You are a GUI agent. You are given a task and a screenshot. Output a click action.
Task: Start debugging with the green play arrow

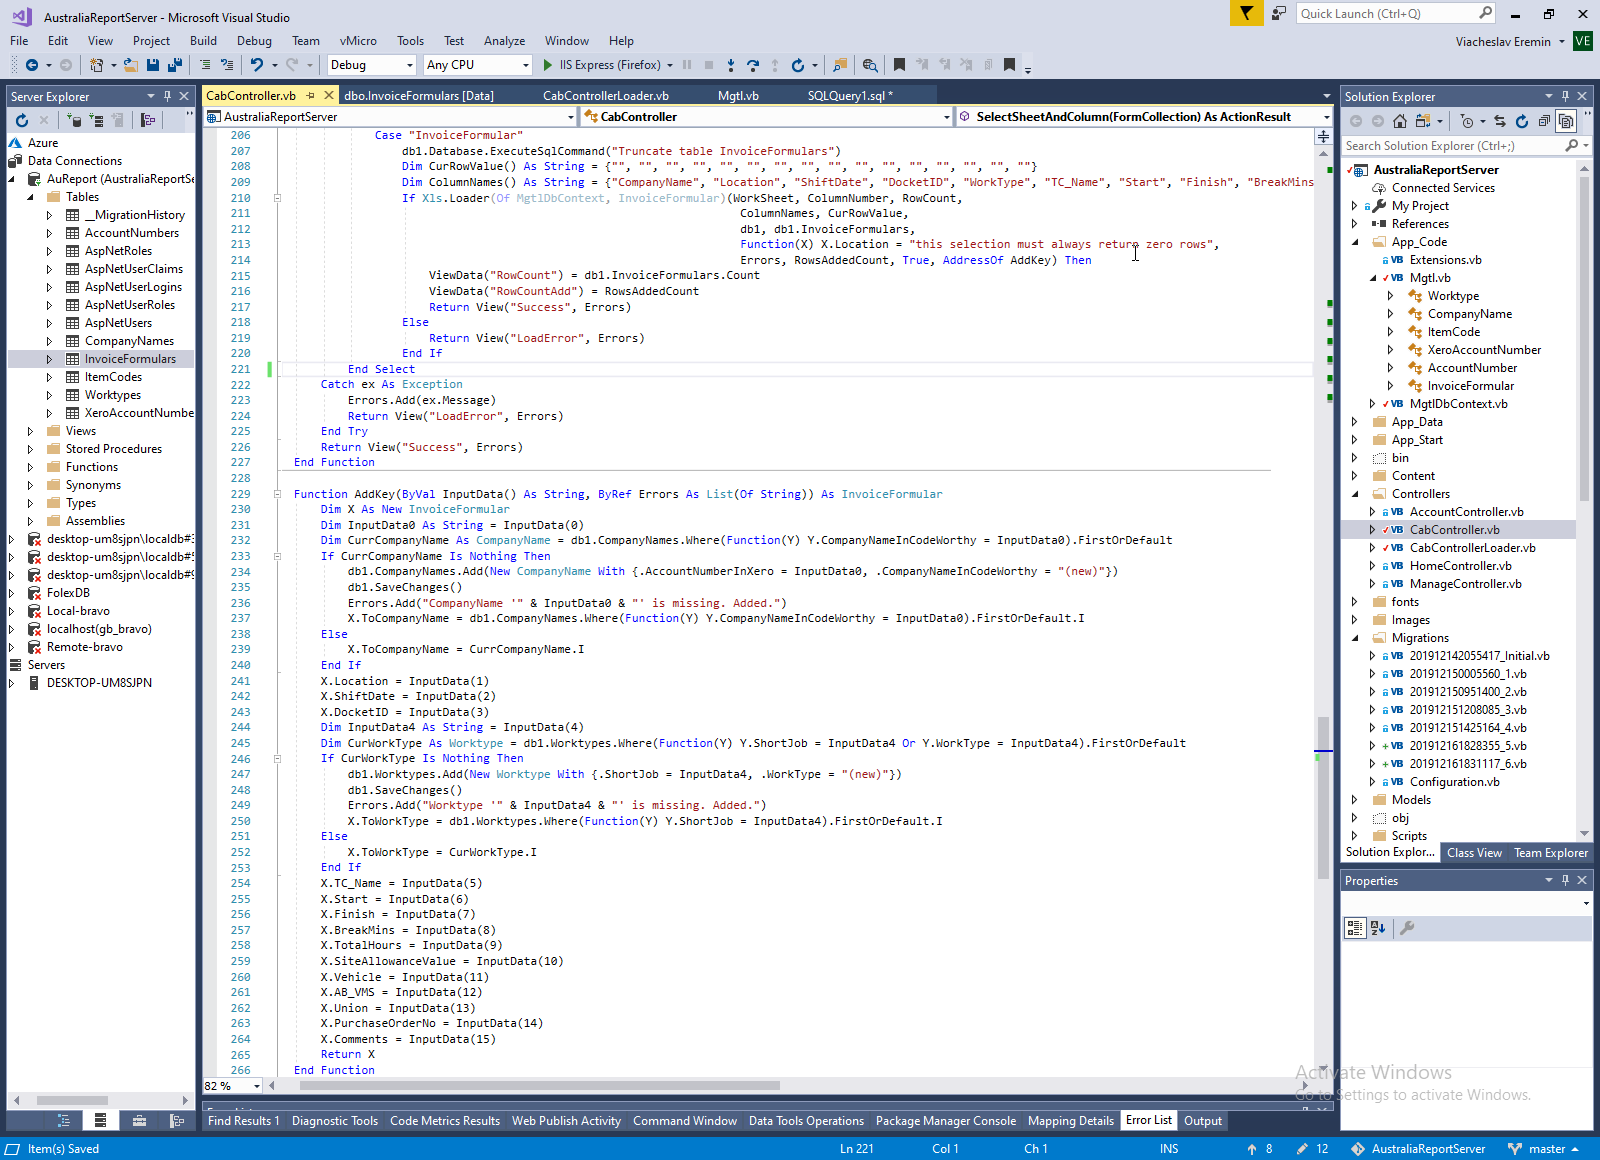[x=547, y=65]
